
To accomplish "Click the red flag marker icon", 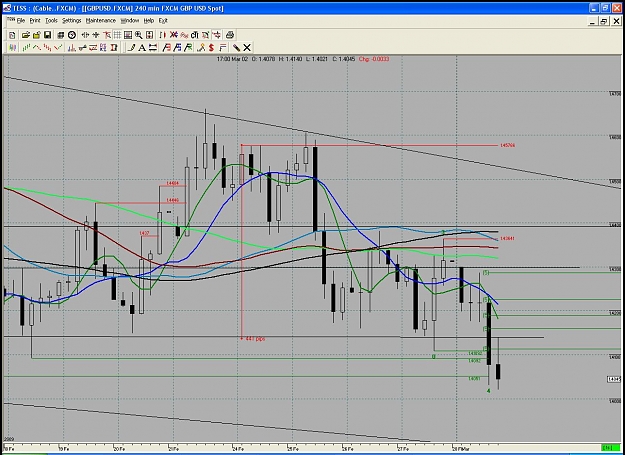I will click(167, 48).
